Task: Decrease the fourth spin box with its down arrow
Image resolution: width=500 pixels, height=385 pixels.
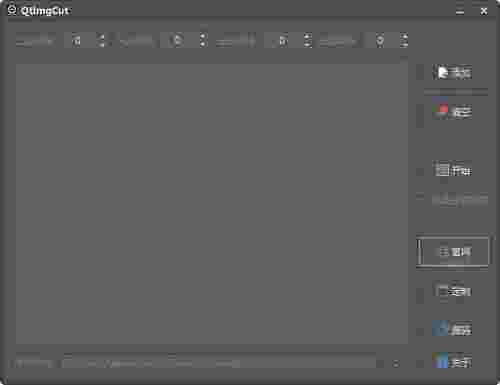Action: pyautogui.click(x=404, y=44)
